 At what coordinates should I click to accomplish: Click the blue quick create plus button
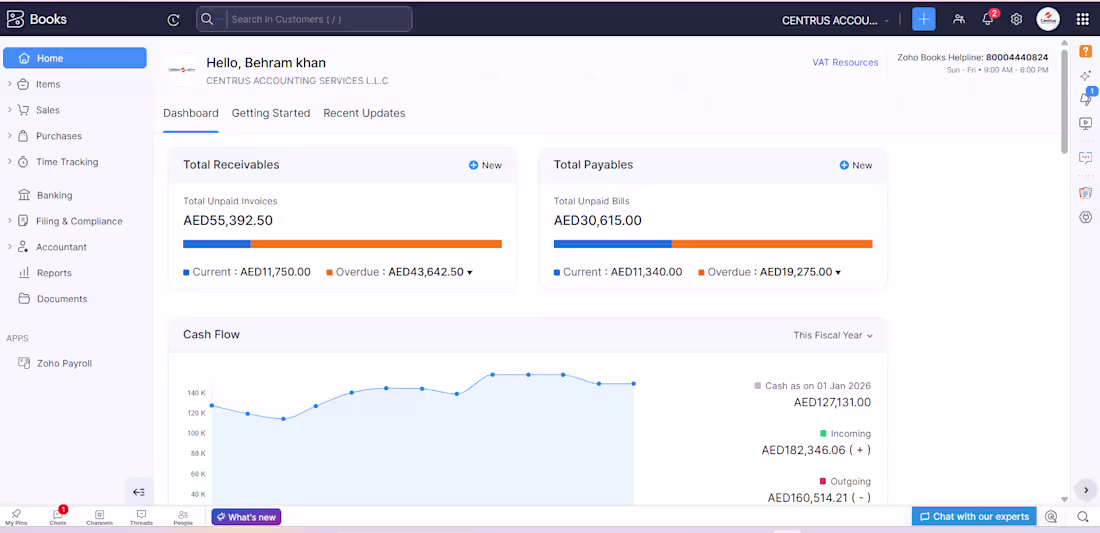[x=924, y=19]
